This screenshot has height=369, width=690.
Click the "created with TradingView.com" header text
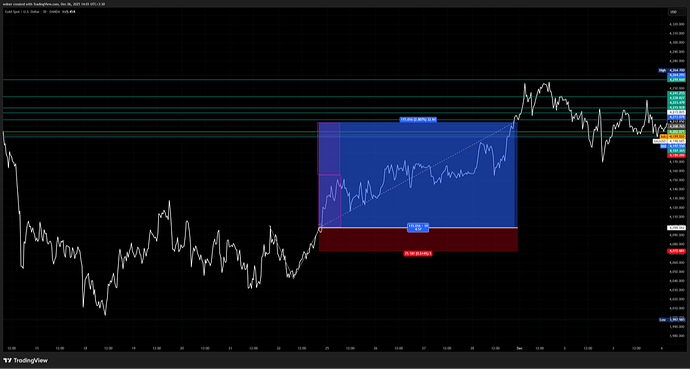[35, 4]
